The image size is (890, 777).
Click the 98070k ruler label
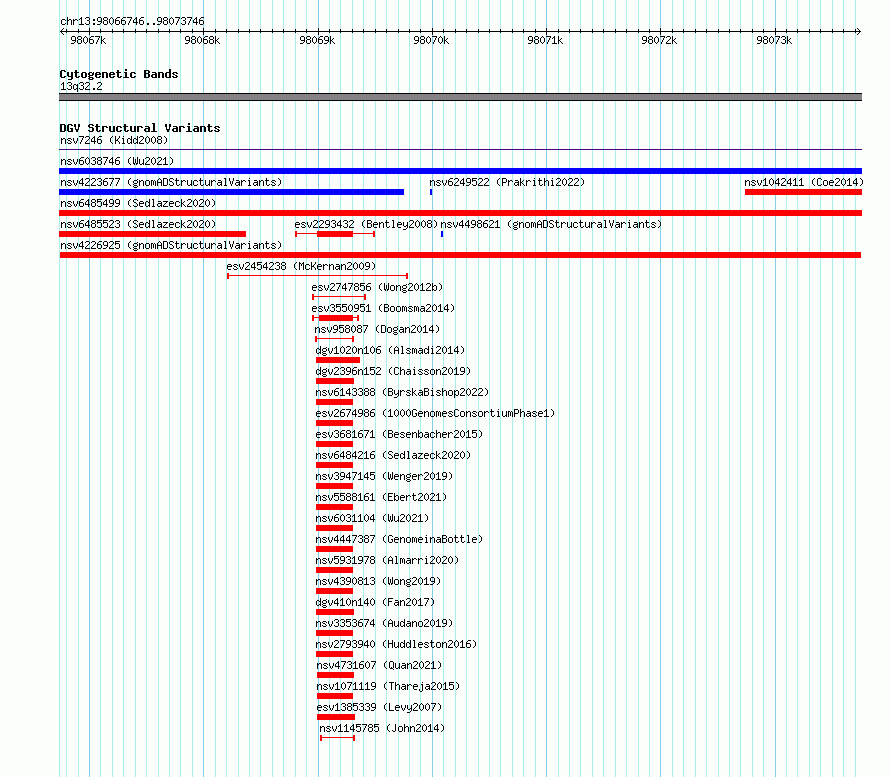coord(431,40)
